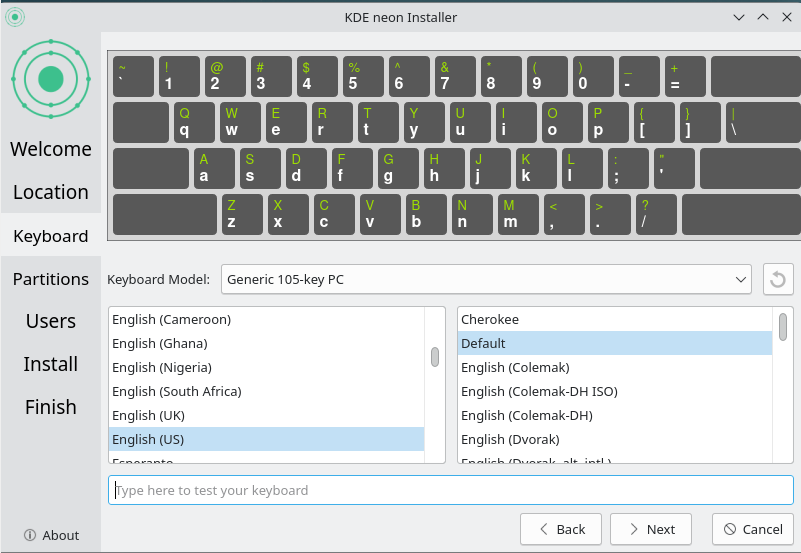Click the M key on keyboard preview
The width and height of the screenshot is (801, 553).
coord(518,214)
